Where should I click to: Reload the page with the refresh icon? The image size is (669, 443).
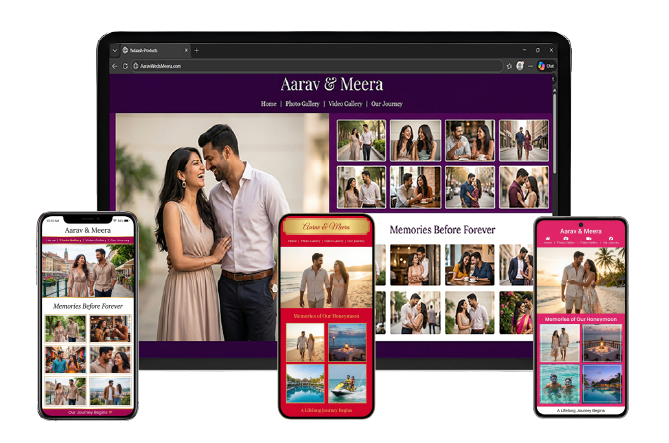coord(125,66)
